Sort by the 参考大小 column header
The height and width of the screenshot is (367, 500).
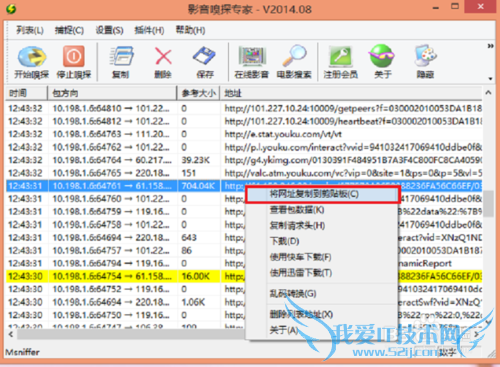click(198, 93)
